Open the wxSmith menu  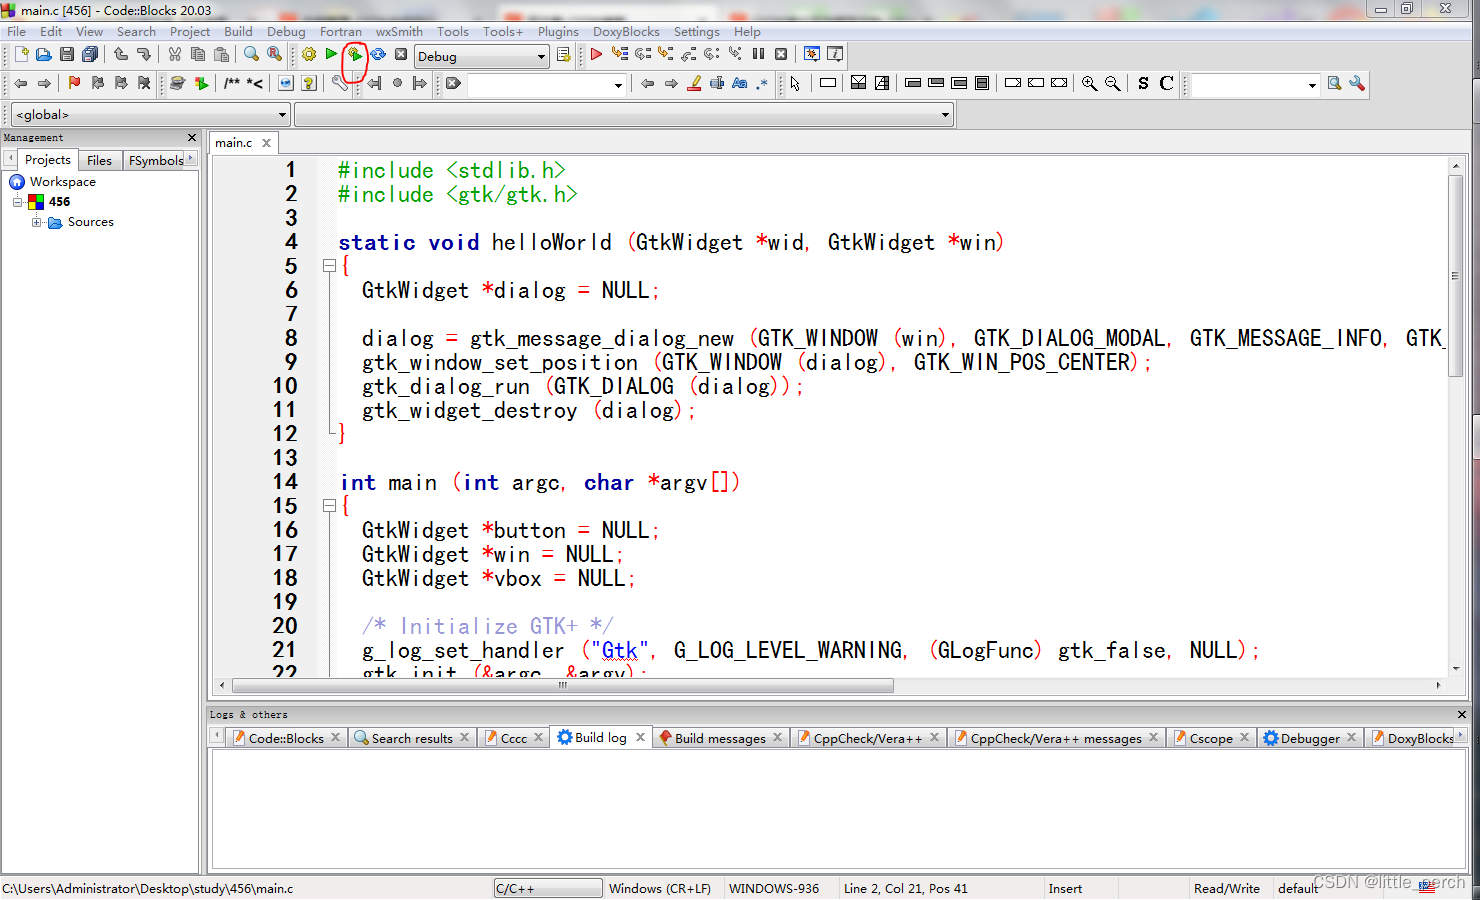[x=399, y=32]
